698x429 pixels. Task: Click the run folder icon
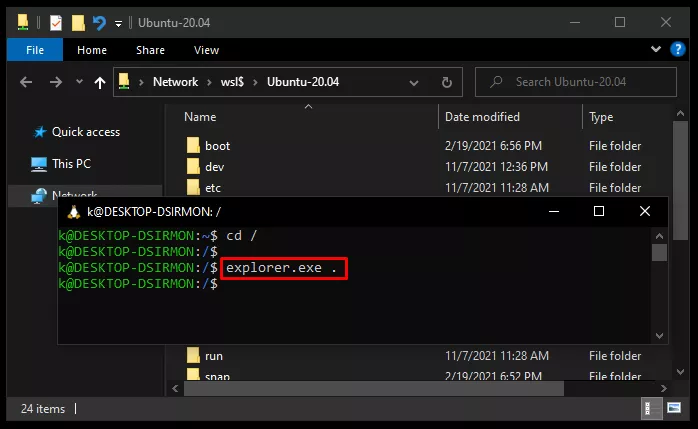193,355
